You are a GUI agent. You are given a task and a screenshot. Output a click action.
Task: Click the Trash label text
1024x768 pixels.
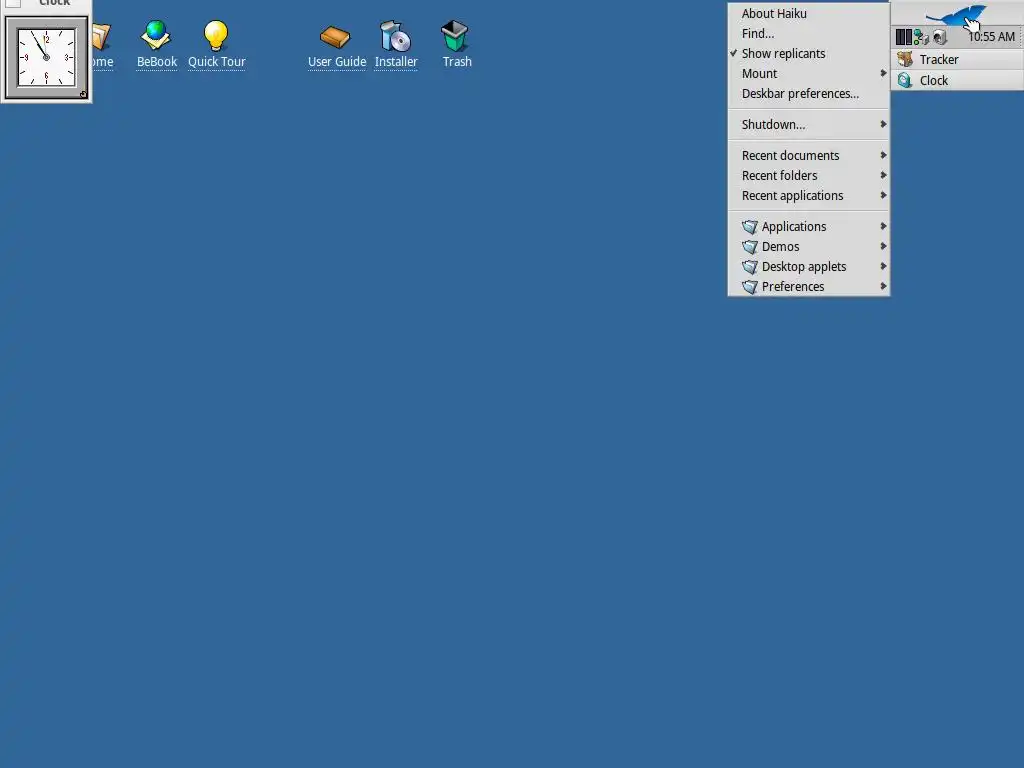(457, 62)
